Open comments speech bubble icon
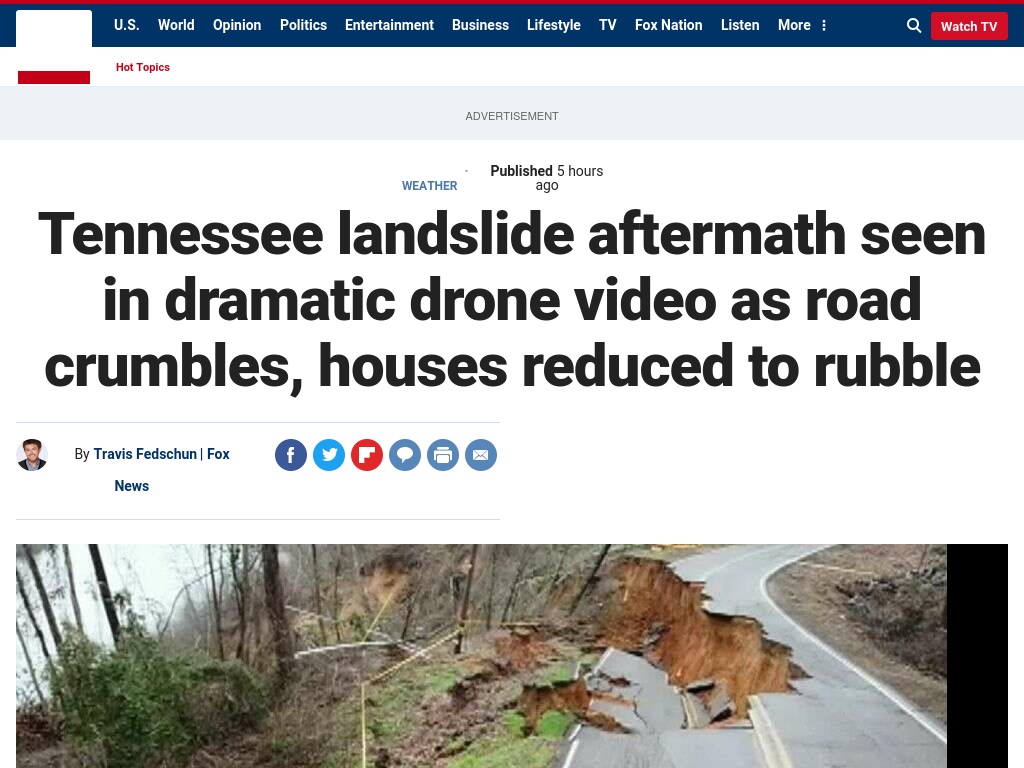Image resolution: width=1024 pixels, height=768 pixels. click(x=405, y=455)
